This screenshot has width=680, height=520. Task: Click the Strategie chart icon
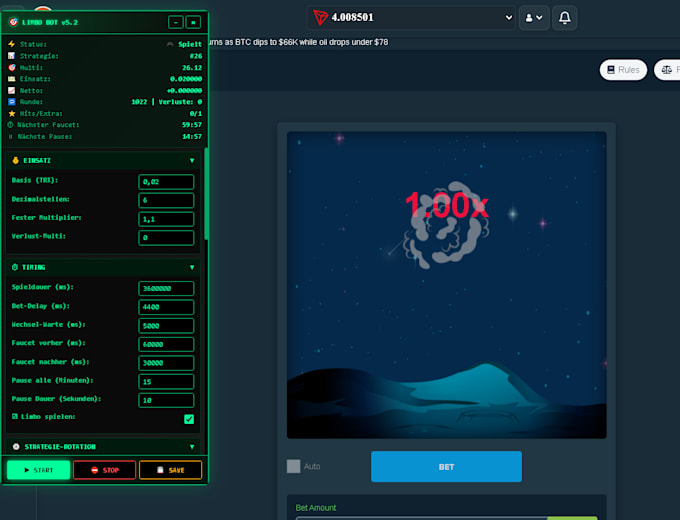(x=12, y=56)
